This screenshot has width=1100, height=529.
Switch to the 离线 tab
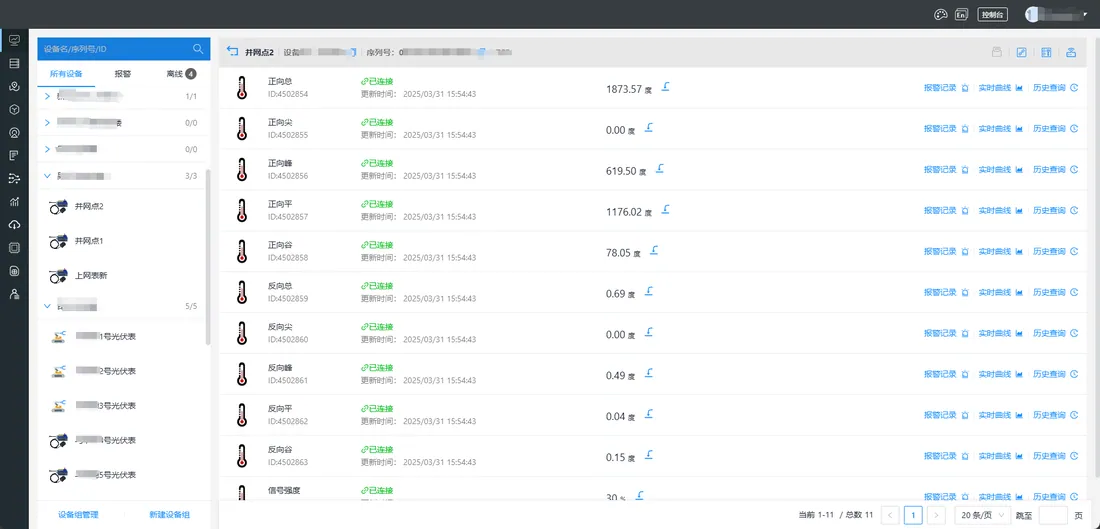(181, 74)
